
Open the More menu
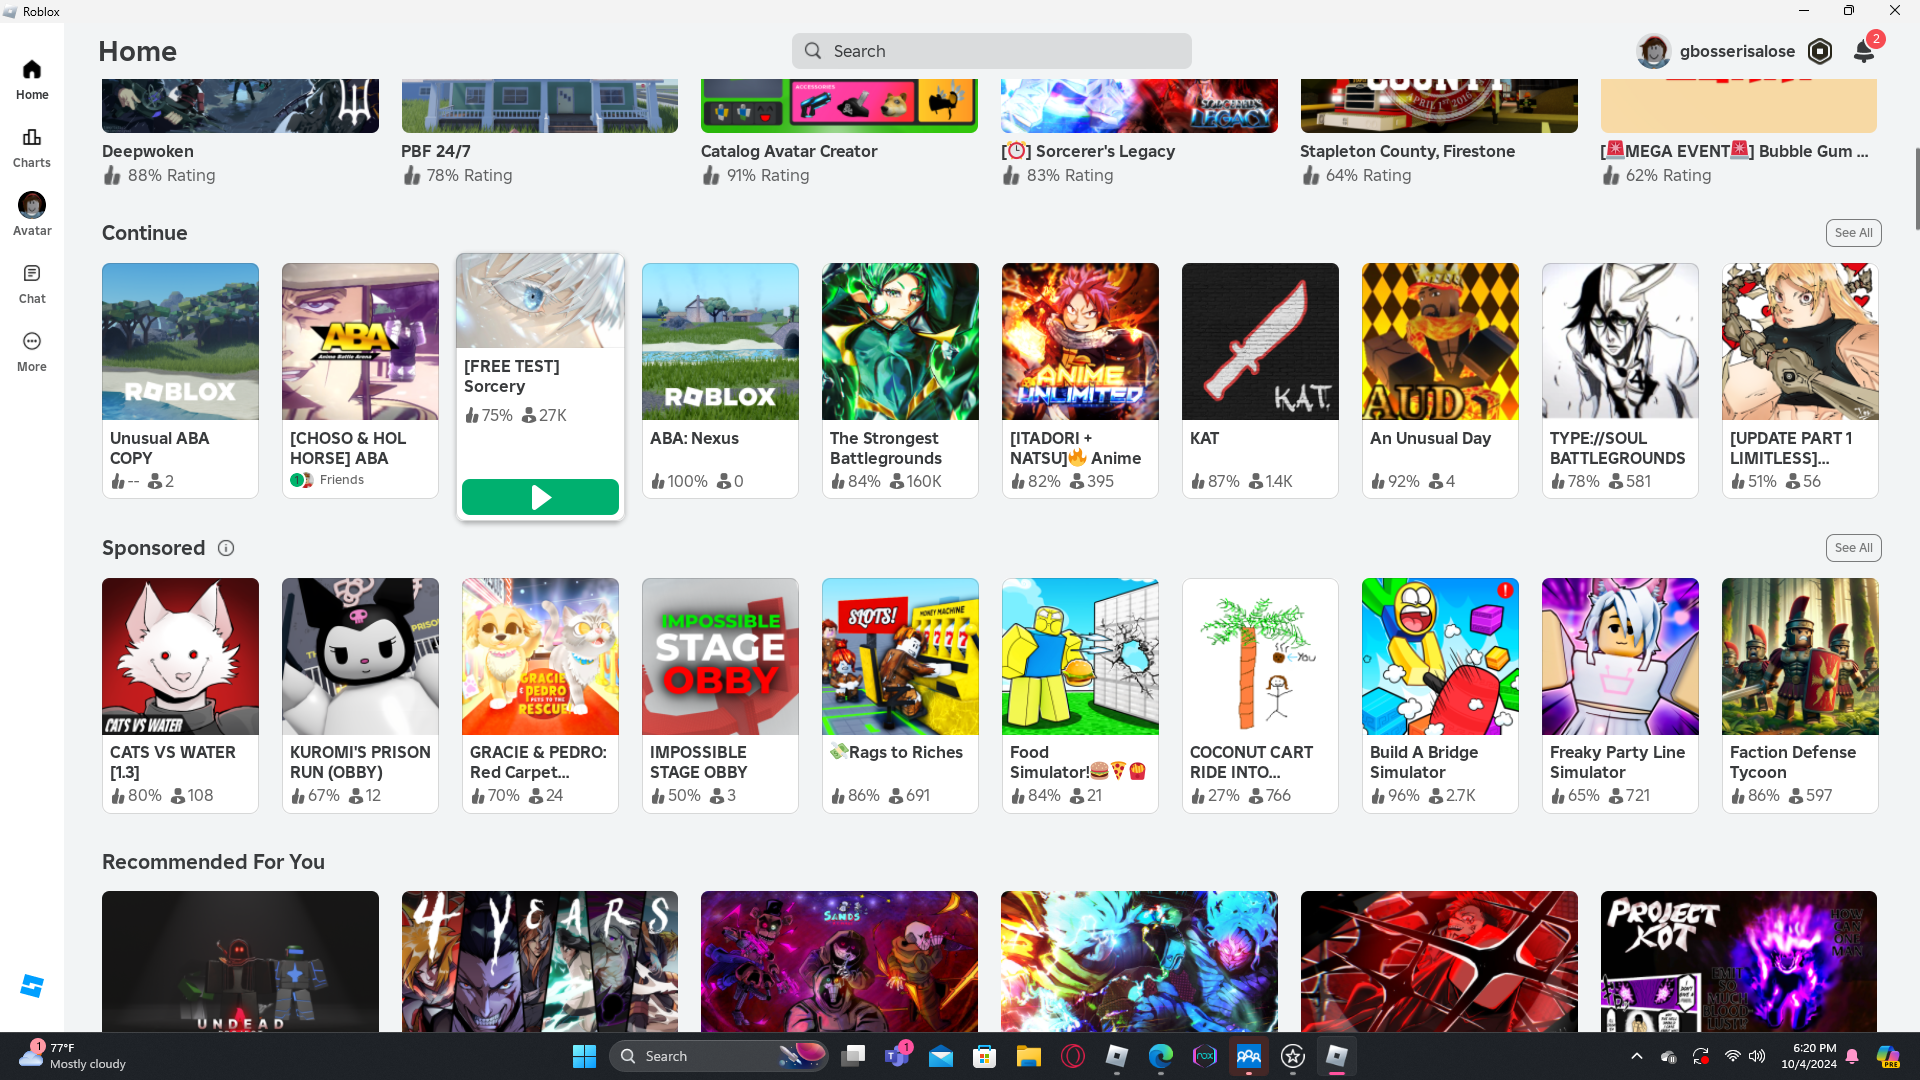point(32,352)
